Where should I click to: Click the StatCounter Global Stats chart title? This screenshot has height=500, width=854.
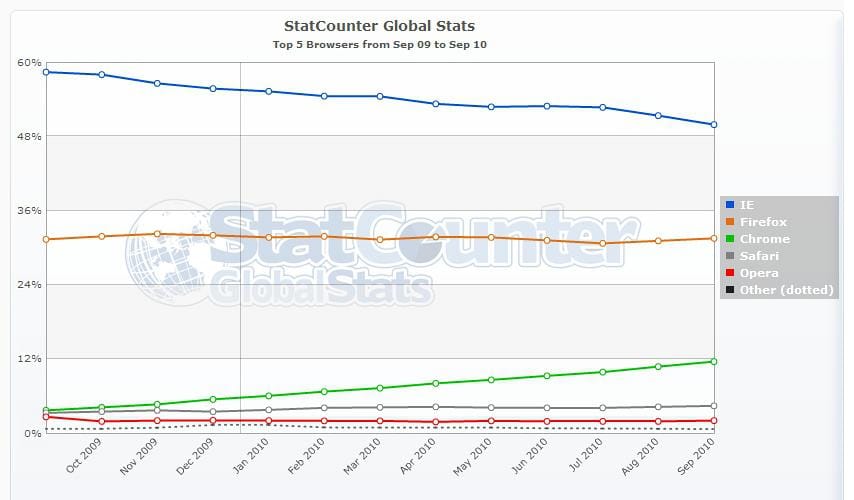coord(380,26)
